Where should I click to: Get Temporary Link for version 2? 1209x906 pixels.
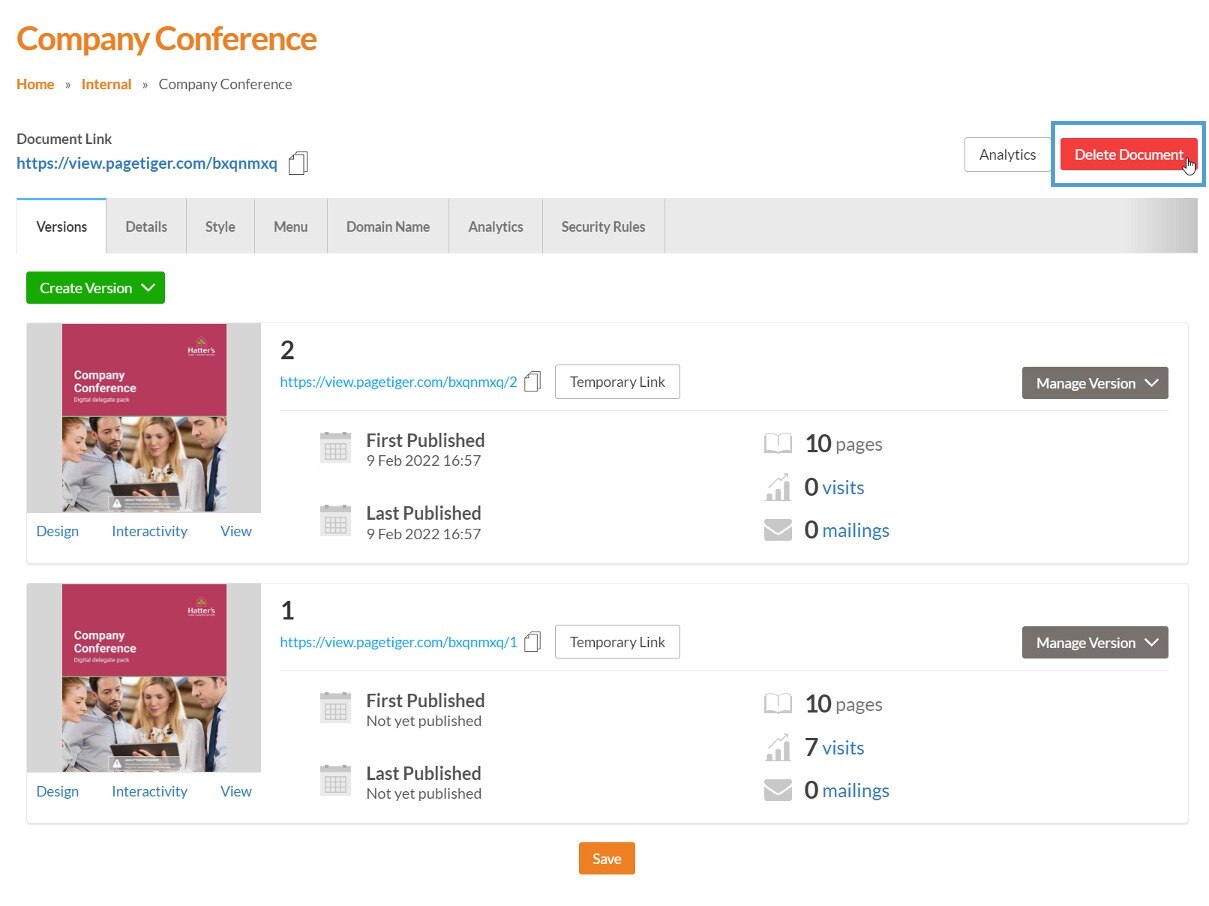coord(617,382)
